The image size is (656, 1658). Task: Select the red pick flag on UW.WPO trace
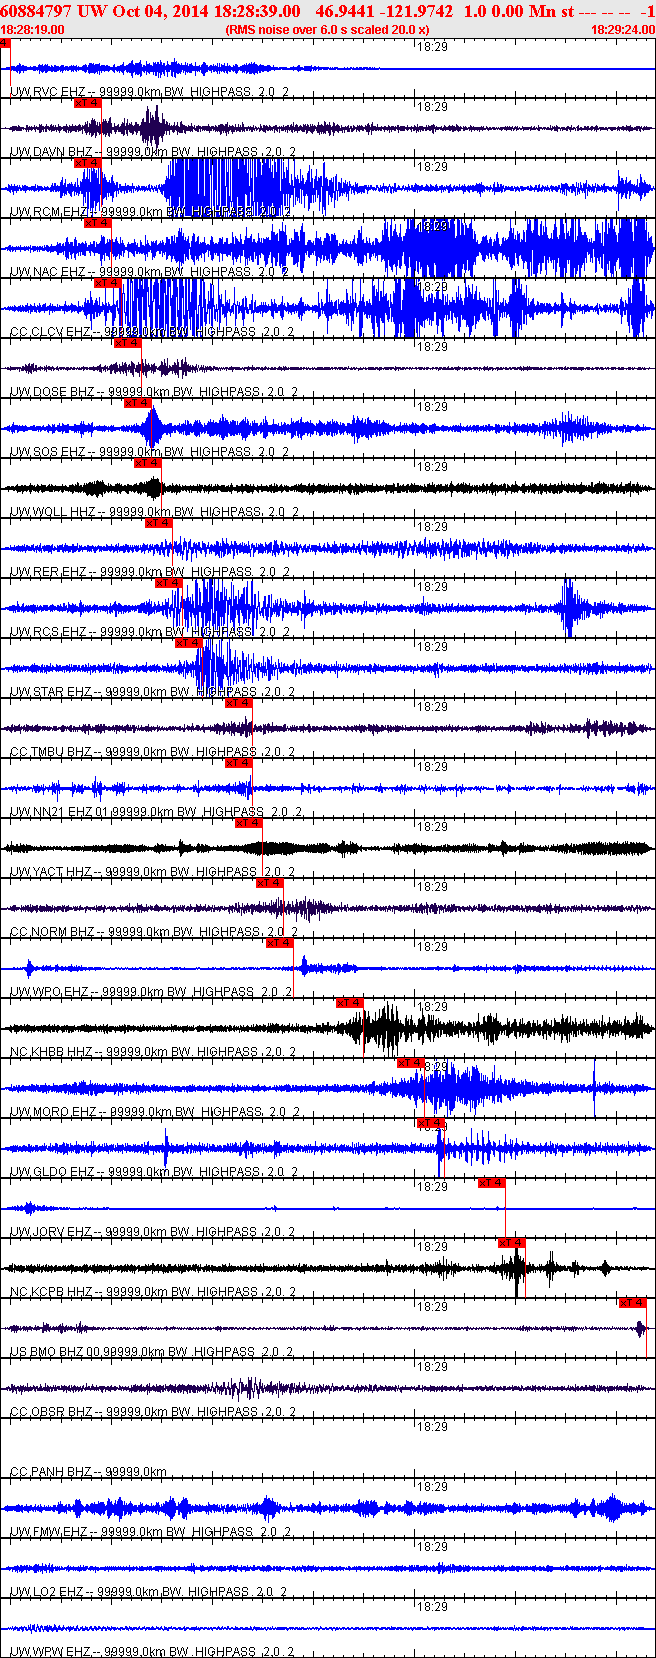click(279, 942)
